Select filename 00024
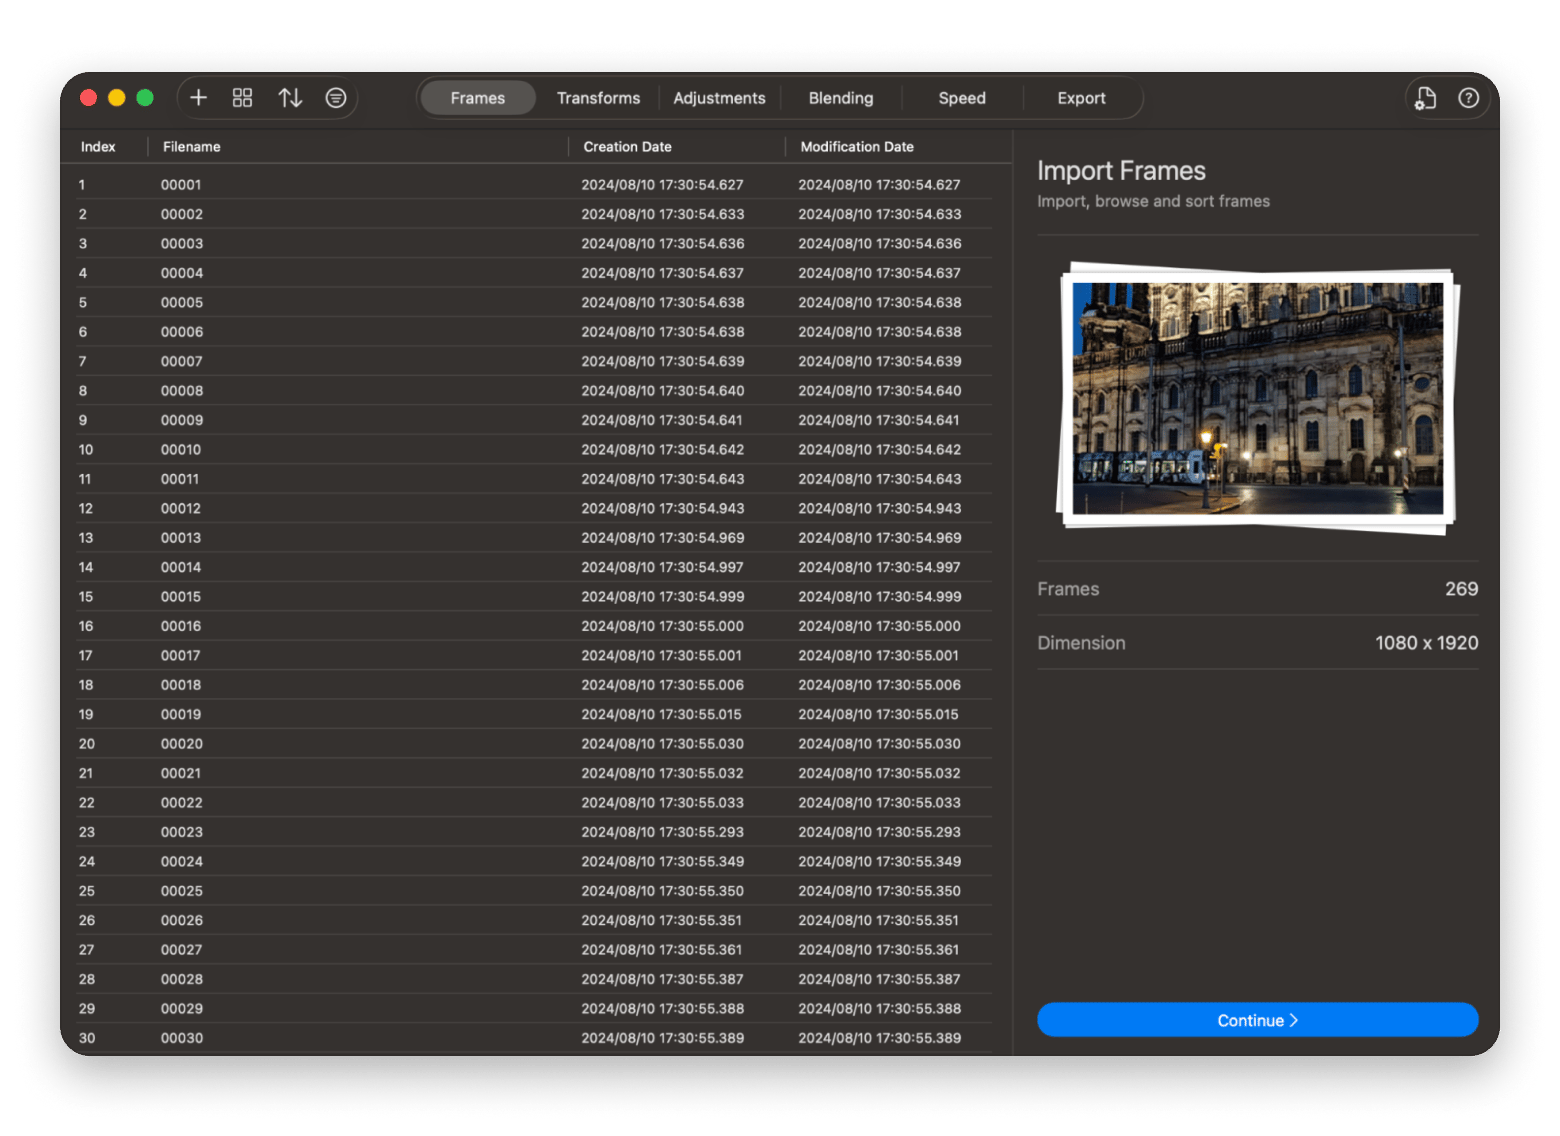Viewport: 1560px width, 1136px height. point(182,862)
